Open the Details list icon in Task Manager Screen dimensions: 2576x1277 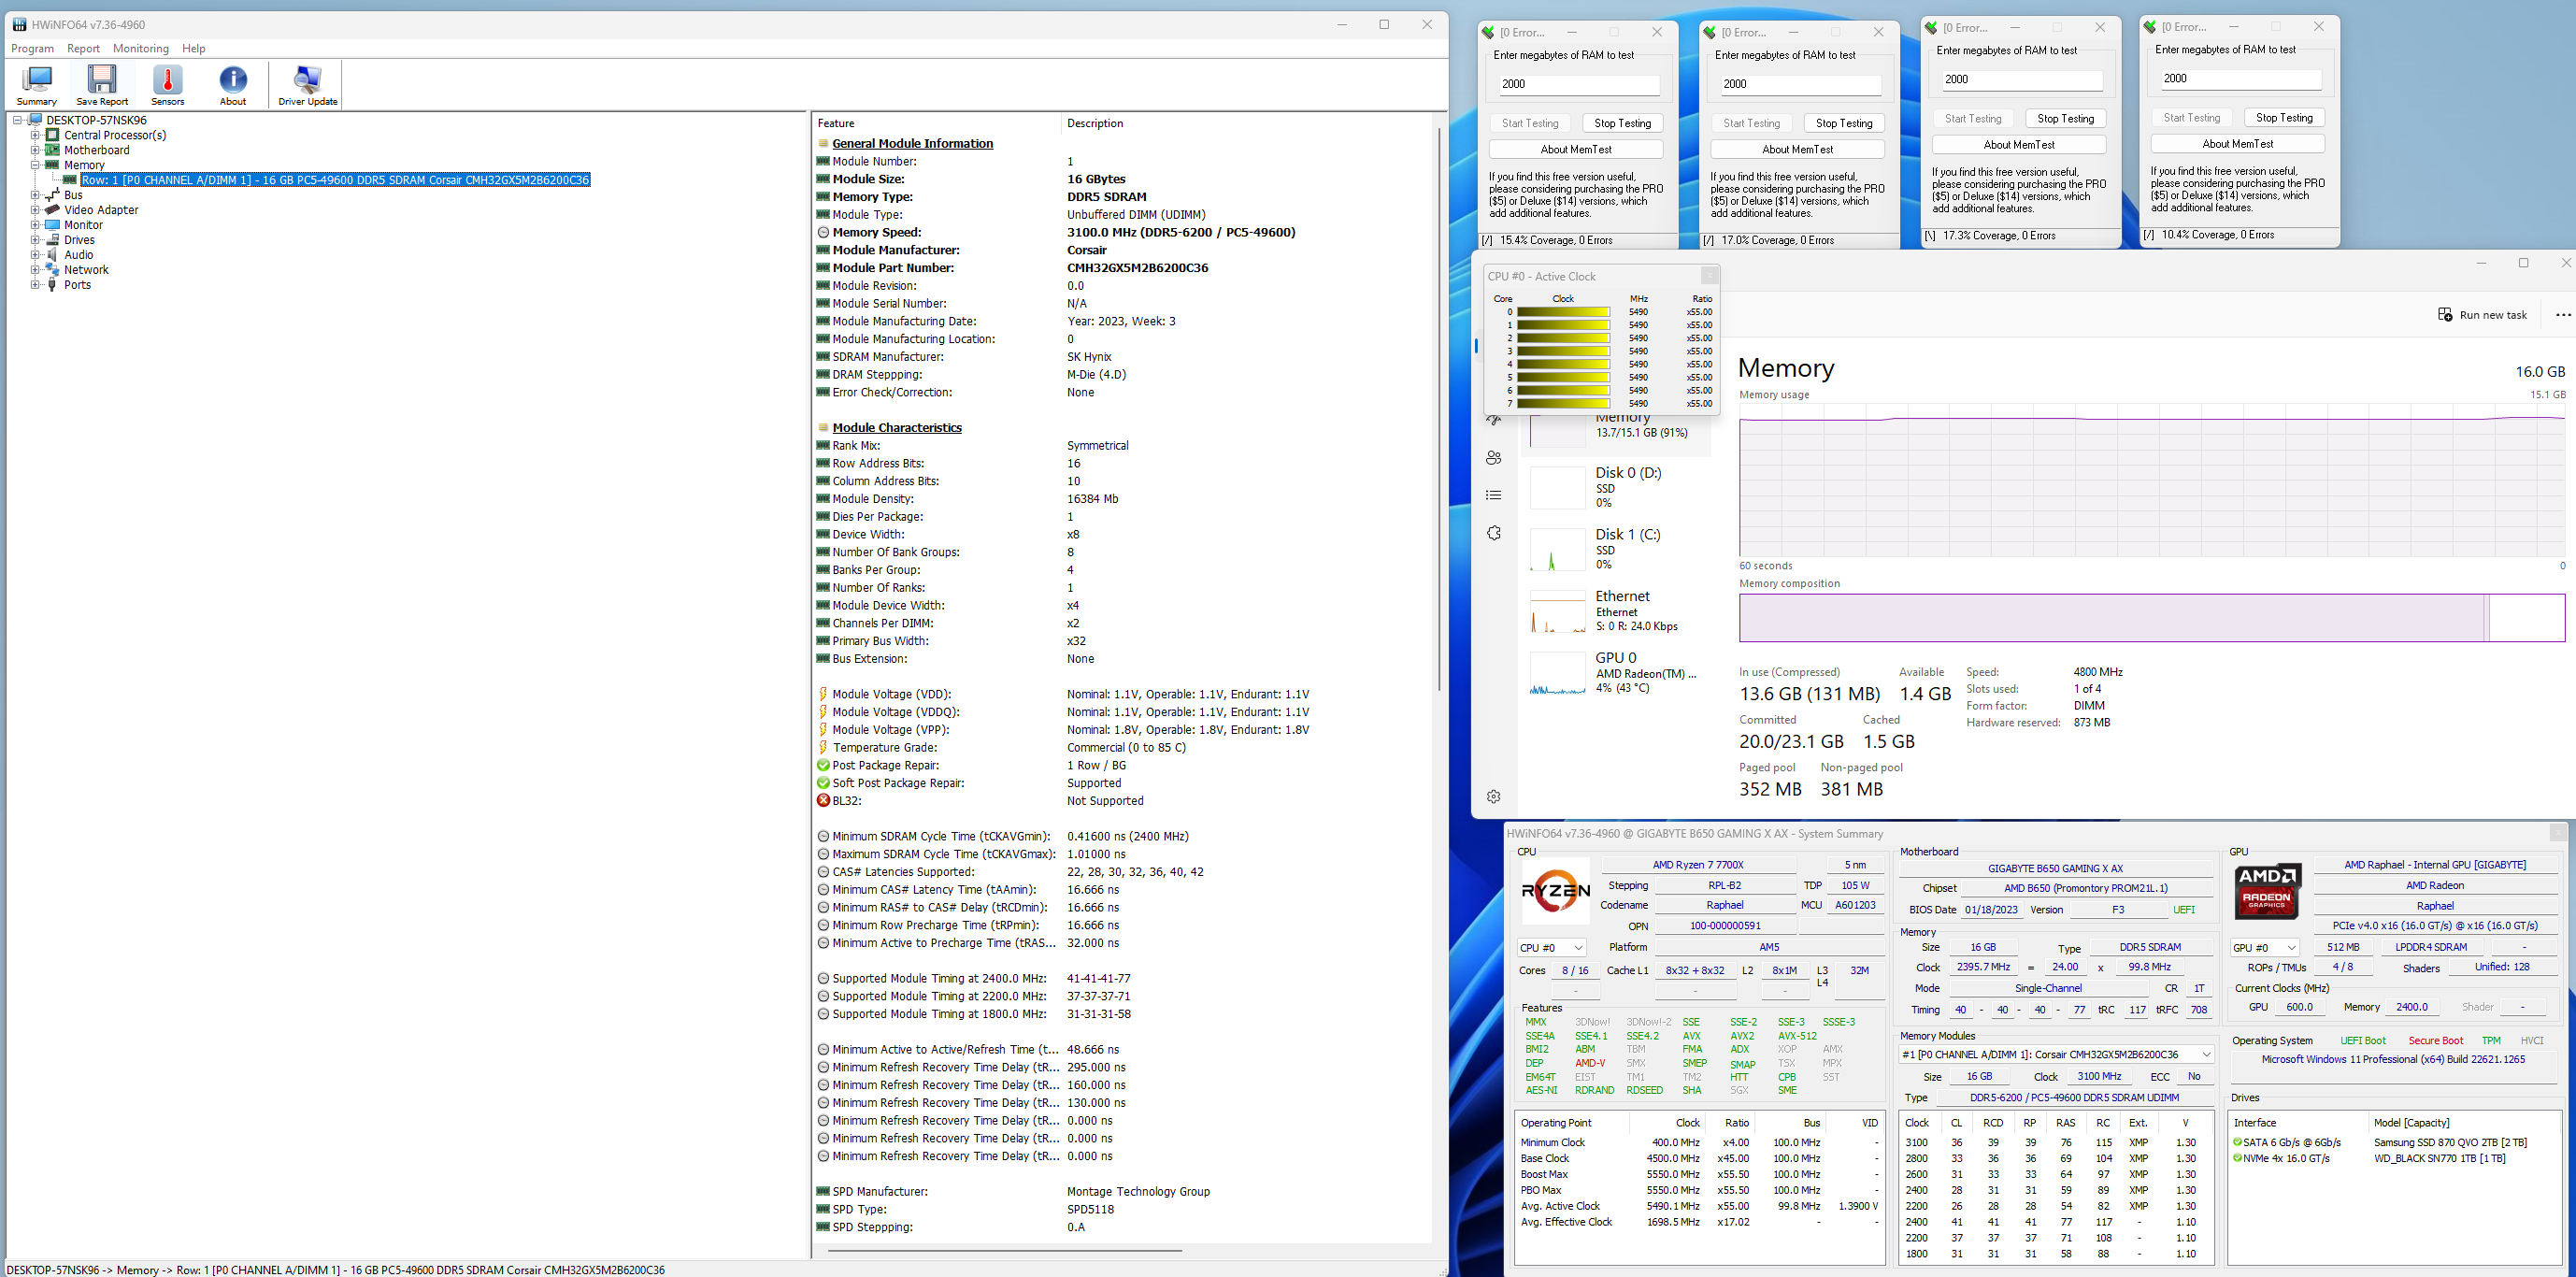tap(1494, 495)
